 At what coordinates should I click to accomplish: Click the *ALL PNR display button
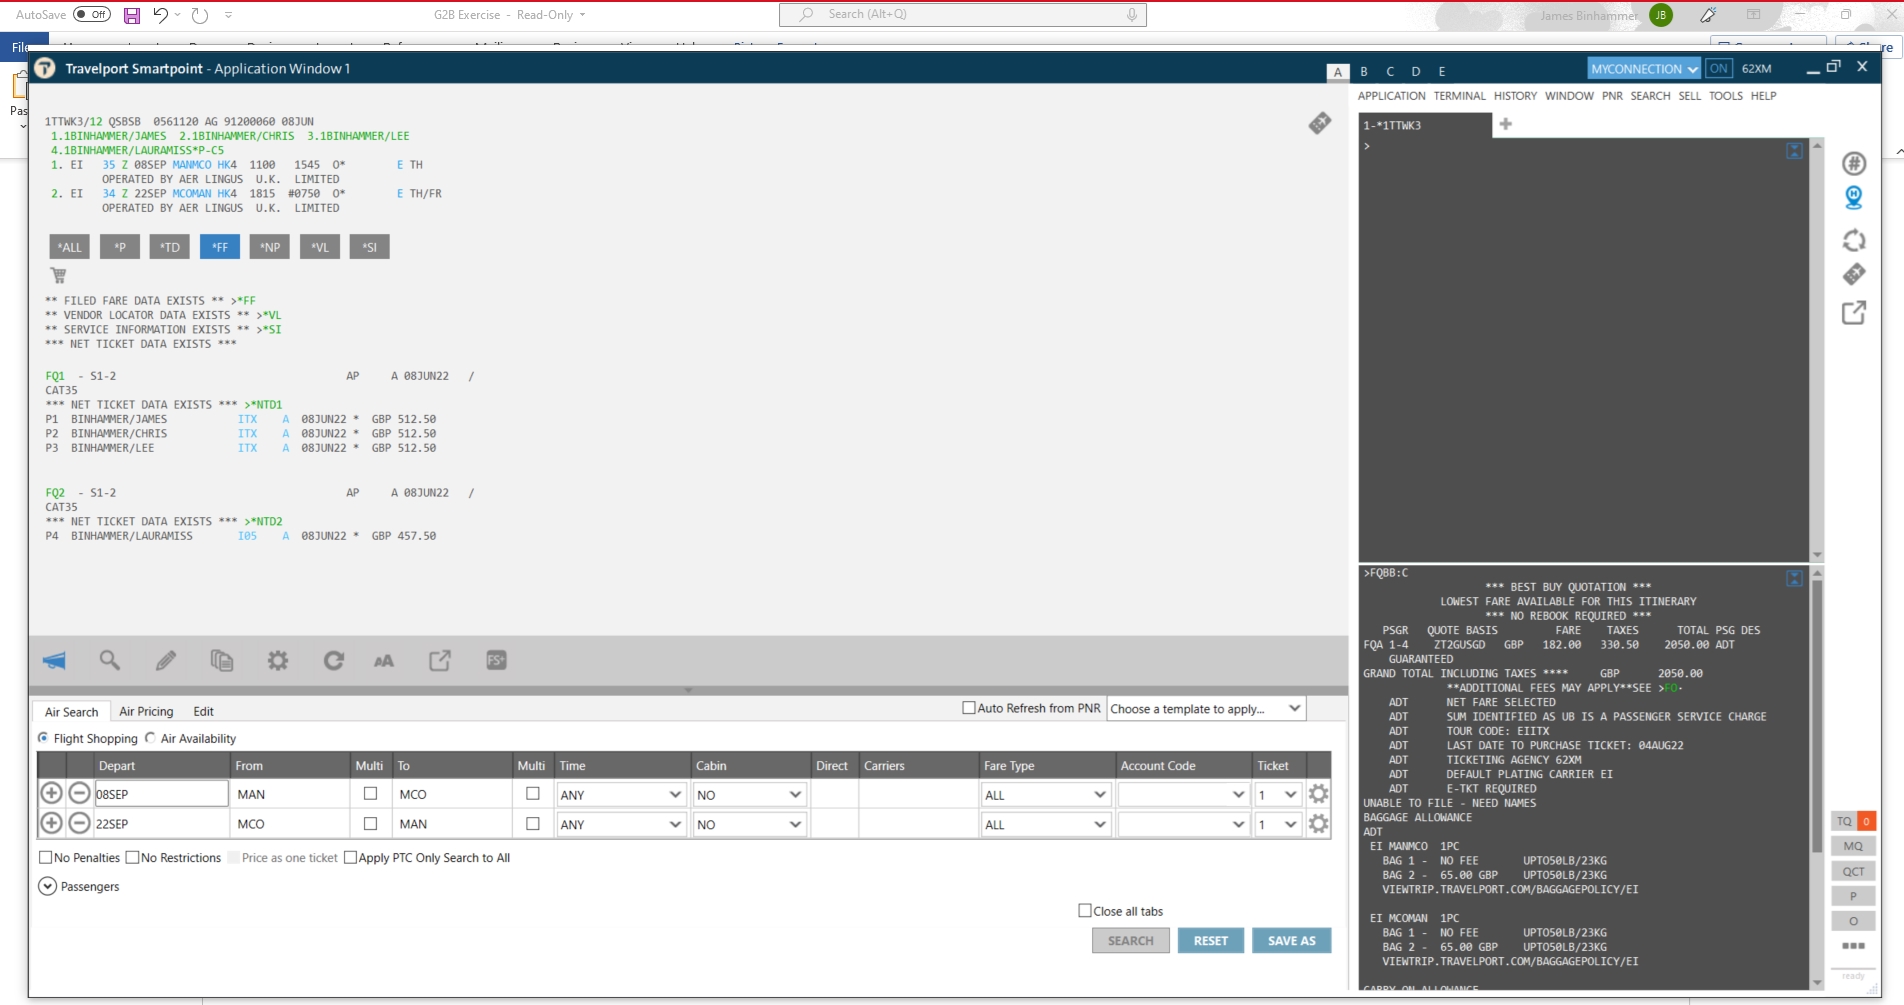coord(70,247)
